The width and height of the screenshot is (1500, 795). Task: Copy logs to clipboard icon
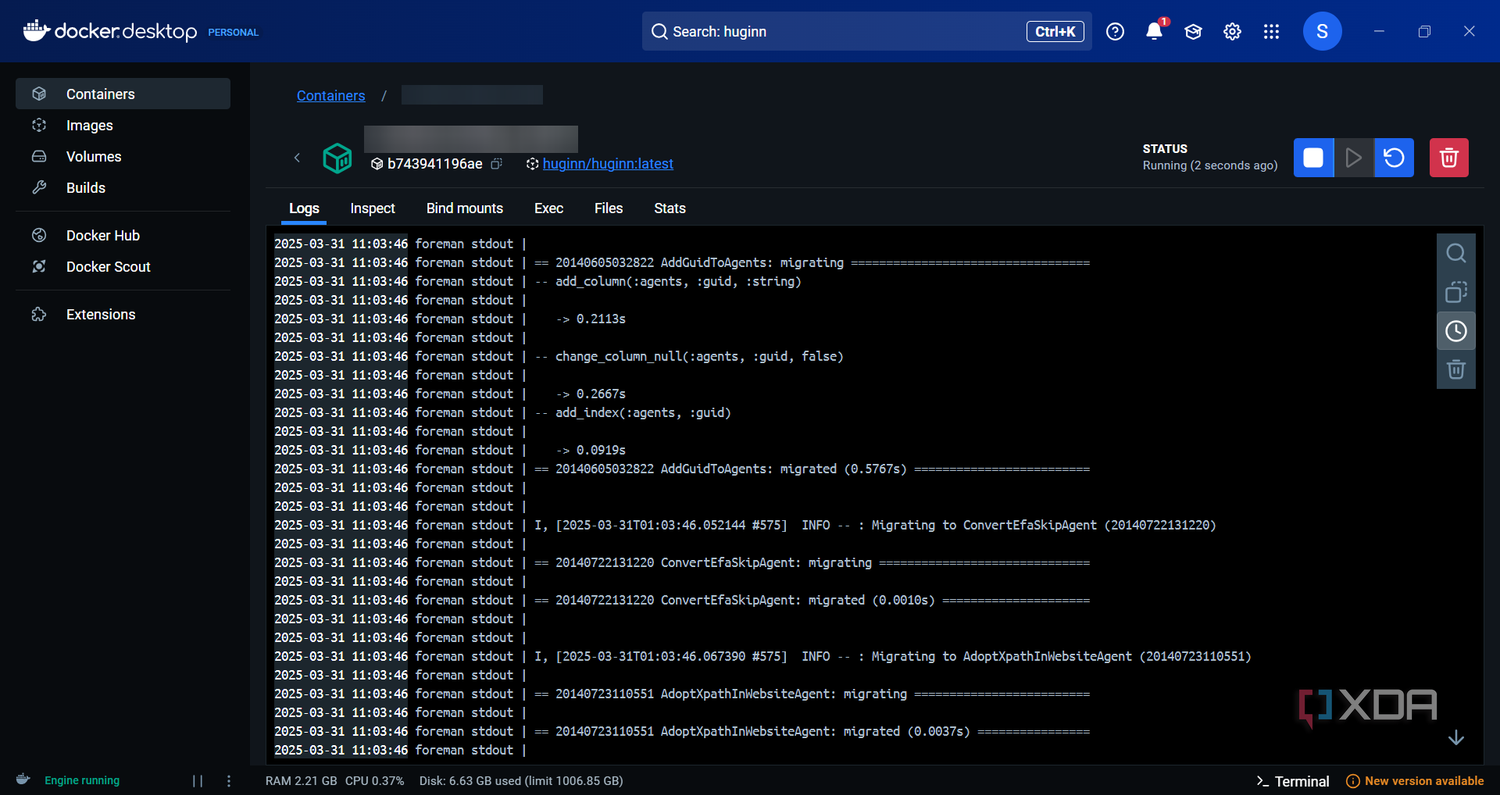[1456, 292]
